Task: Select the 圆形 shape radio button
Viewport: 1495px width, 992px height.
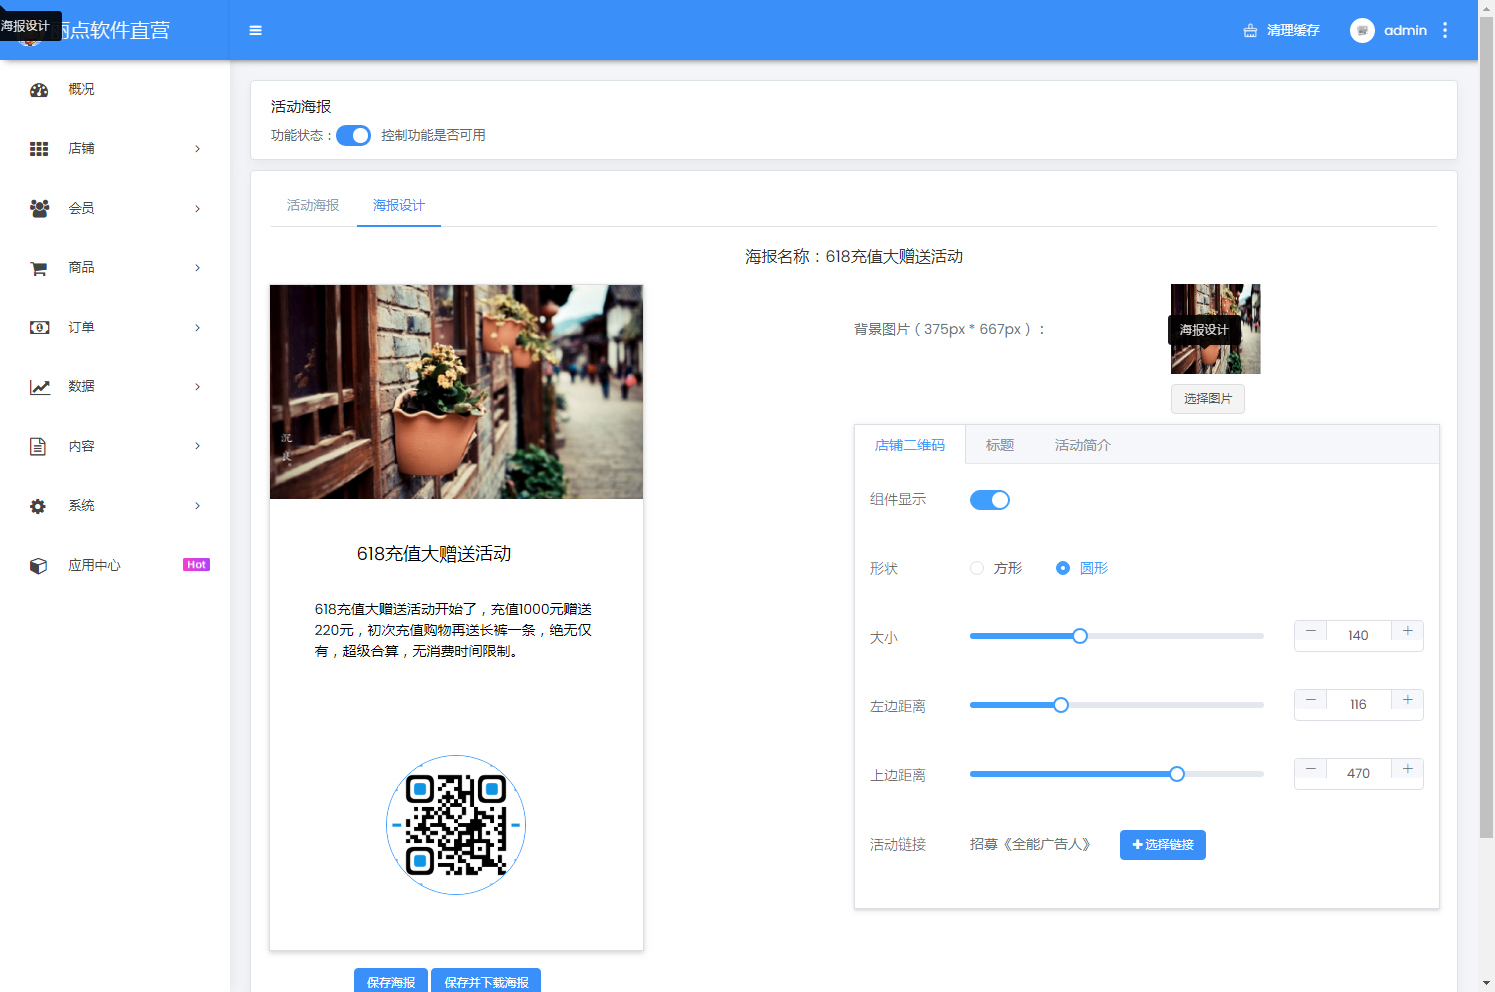Action: [1063, 568]
